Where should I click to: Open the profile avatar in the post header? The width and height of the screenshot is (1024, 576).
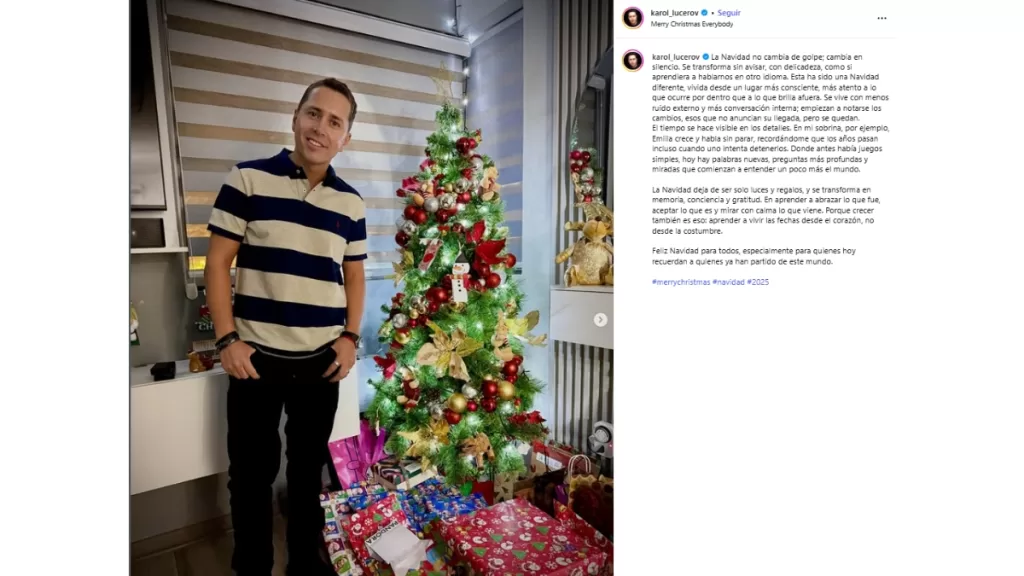(632, 18)
